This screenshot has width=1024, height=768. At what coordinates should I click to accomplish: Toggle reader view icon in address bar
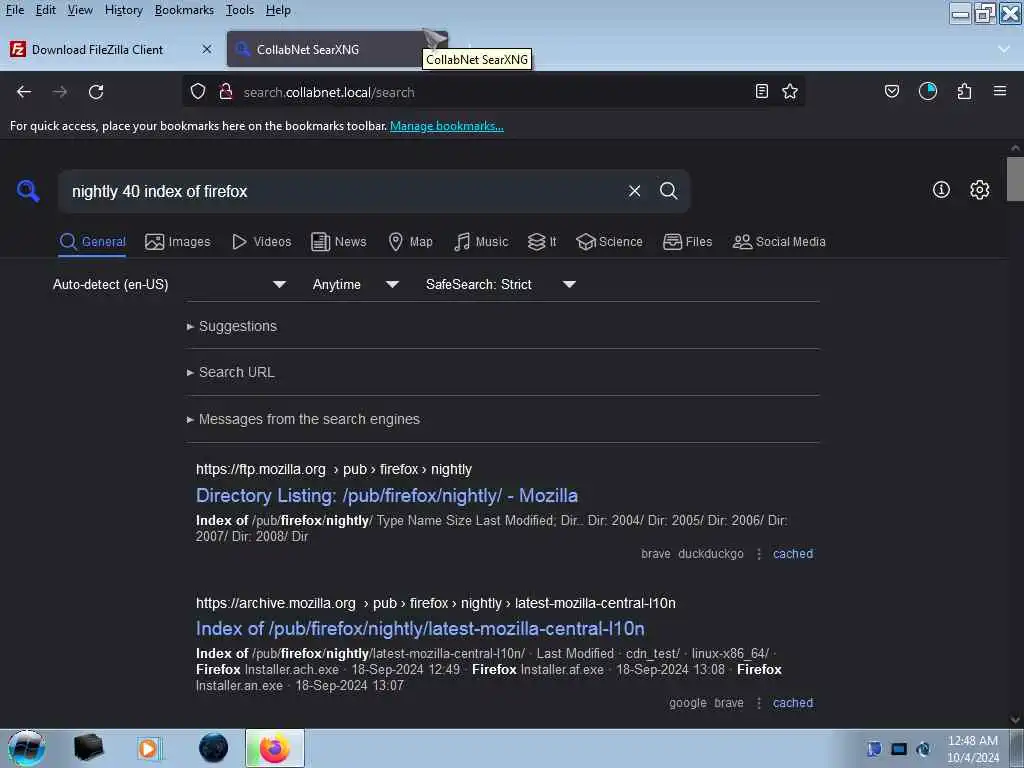[761, 91]
